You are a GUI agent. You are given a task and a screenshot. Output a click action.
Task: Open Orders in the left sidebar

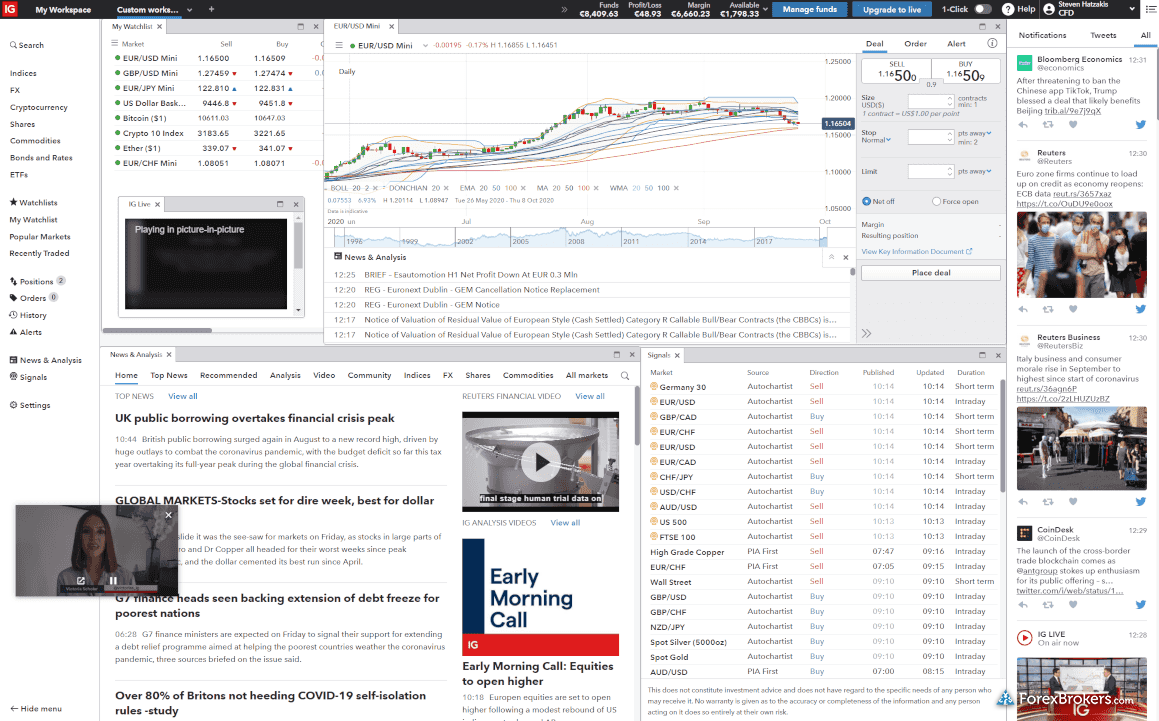tap(33, 298)
